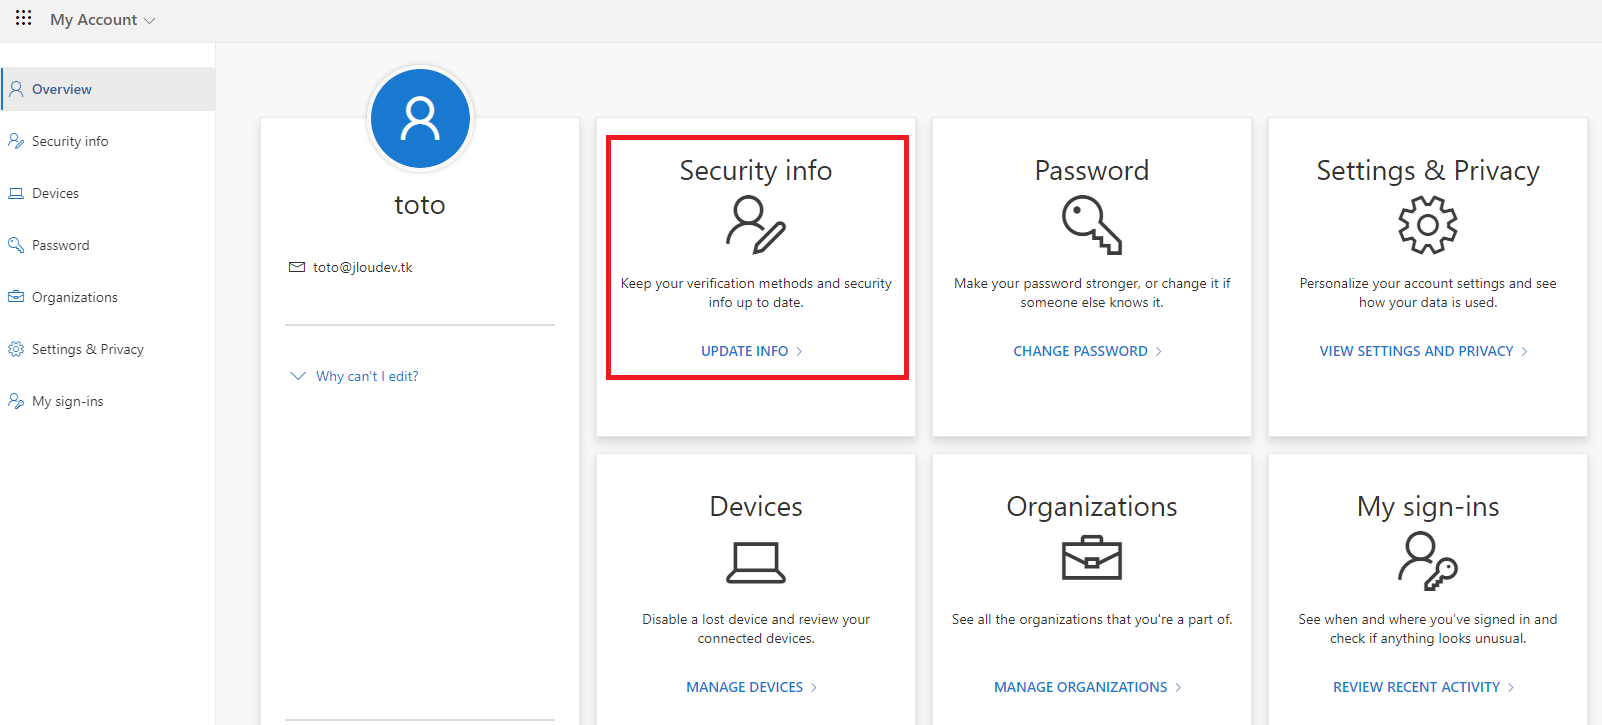Expand the My Account dropdown

click(x=103, y=20)
